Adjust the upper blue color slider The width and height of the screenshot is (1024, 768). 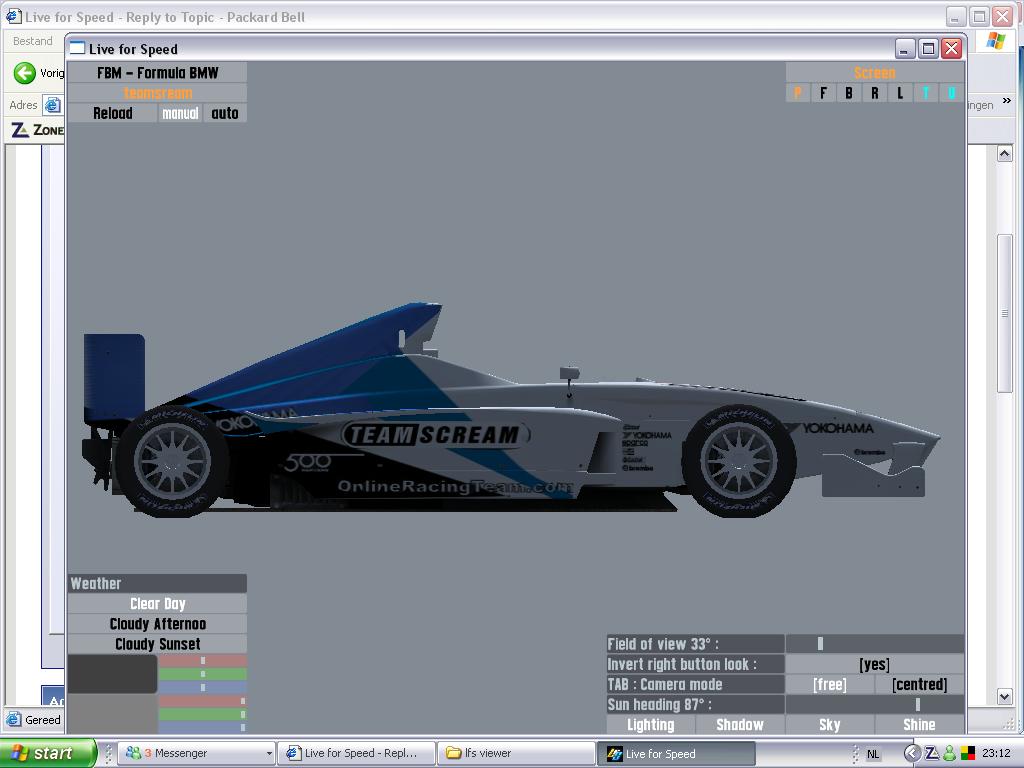(202, 687)
